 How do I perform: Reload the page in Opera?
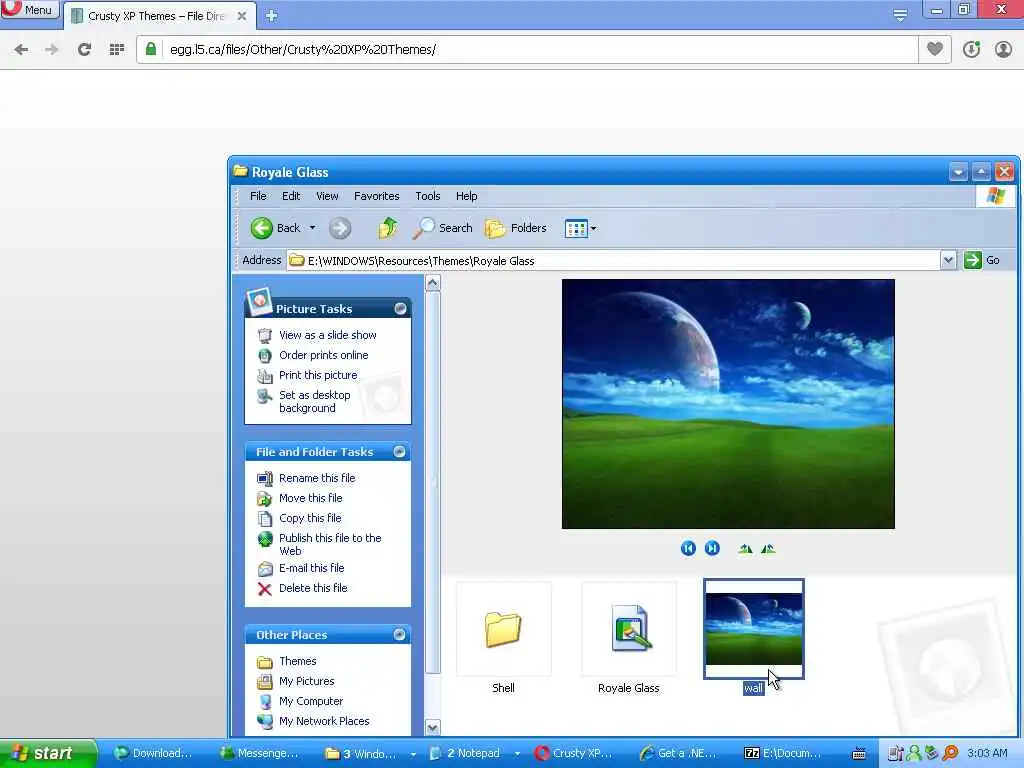tap(84, 49)
